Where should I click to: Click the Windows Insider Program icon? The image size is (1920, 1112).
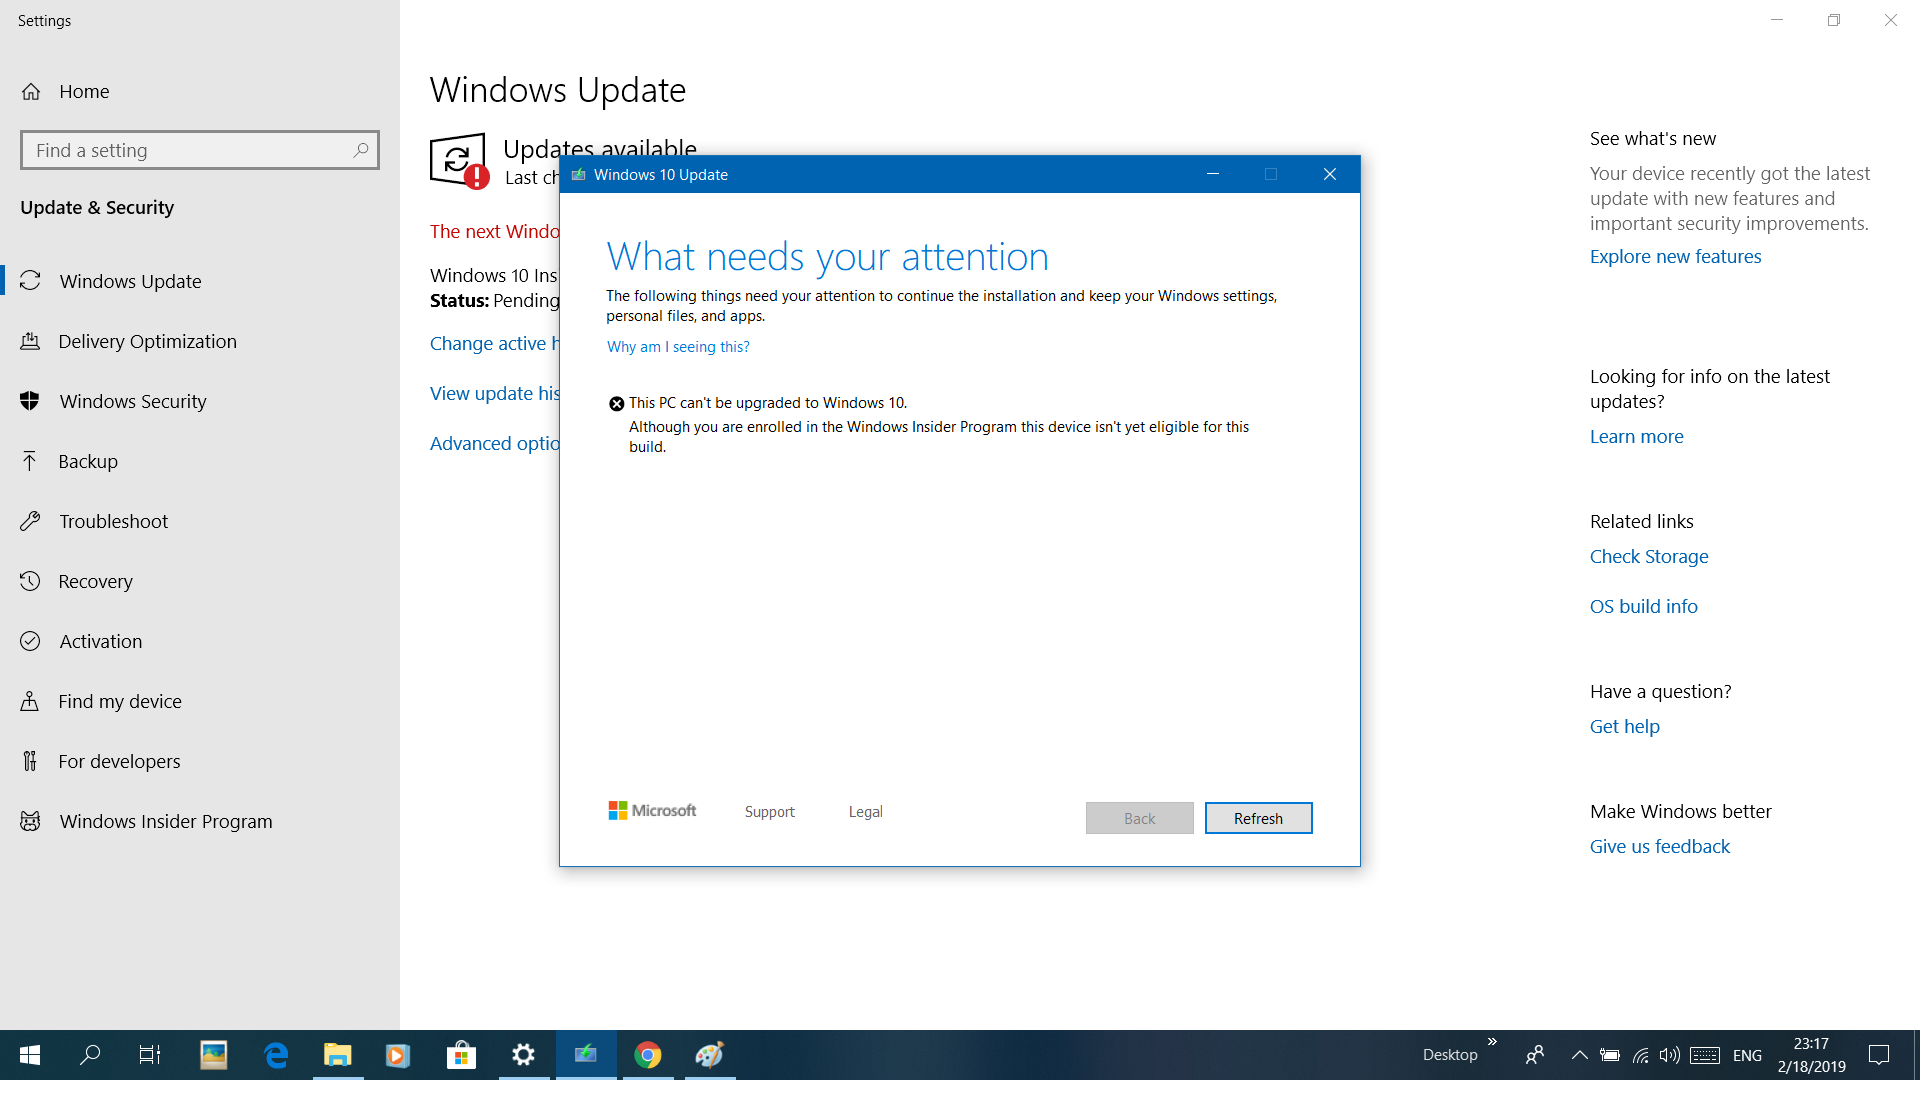point(31,821)
